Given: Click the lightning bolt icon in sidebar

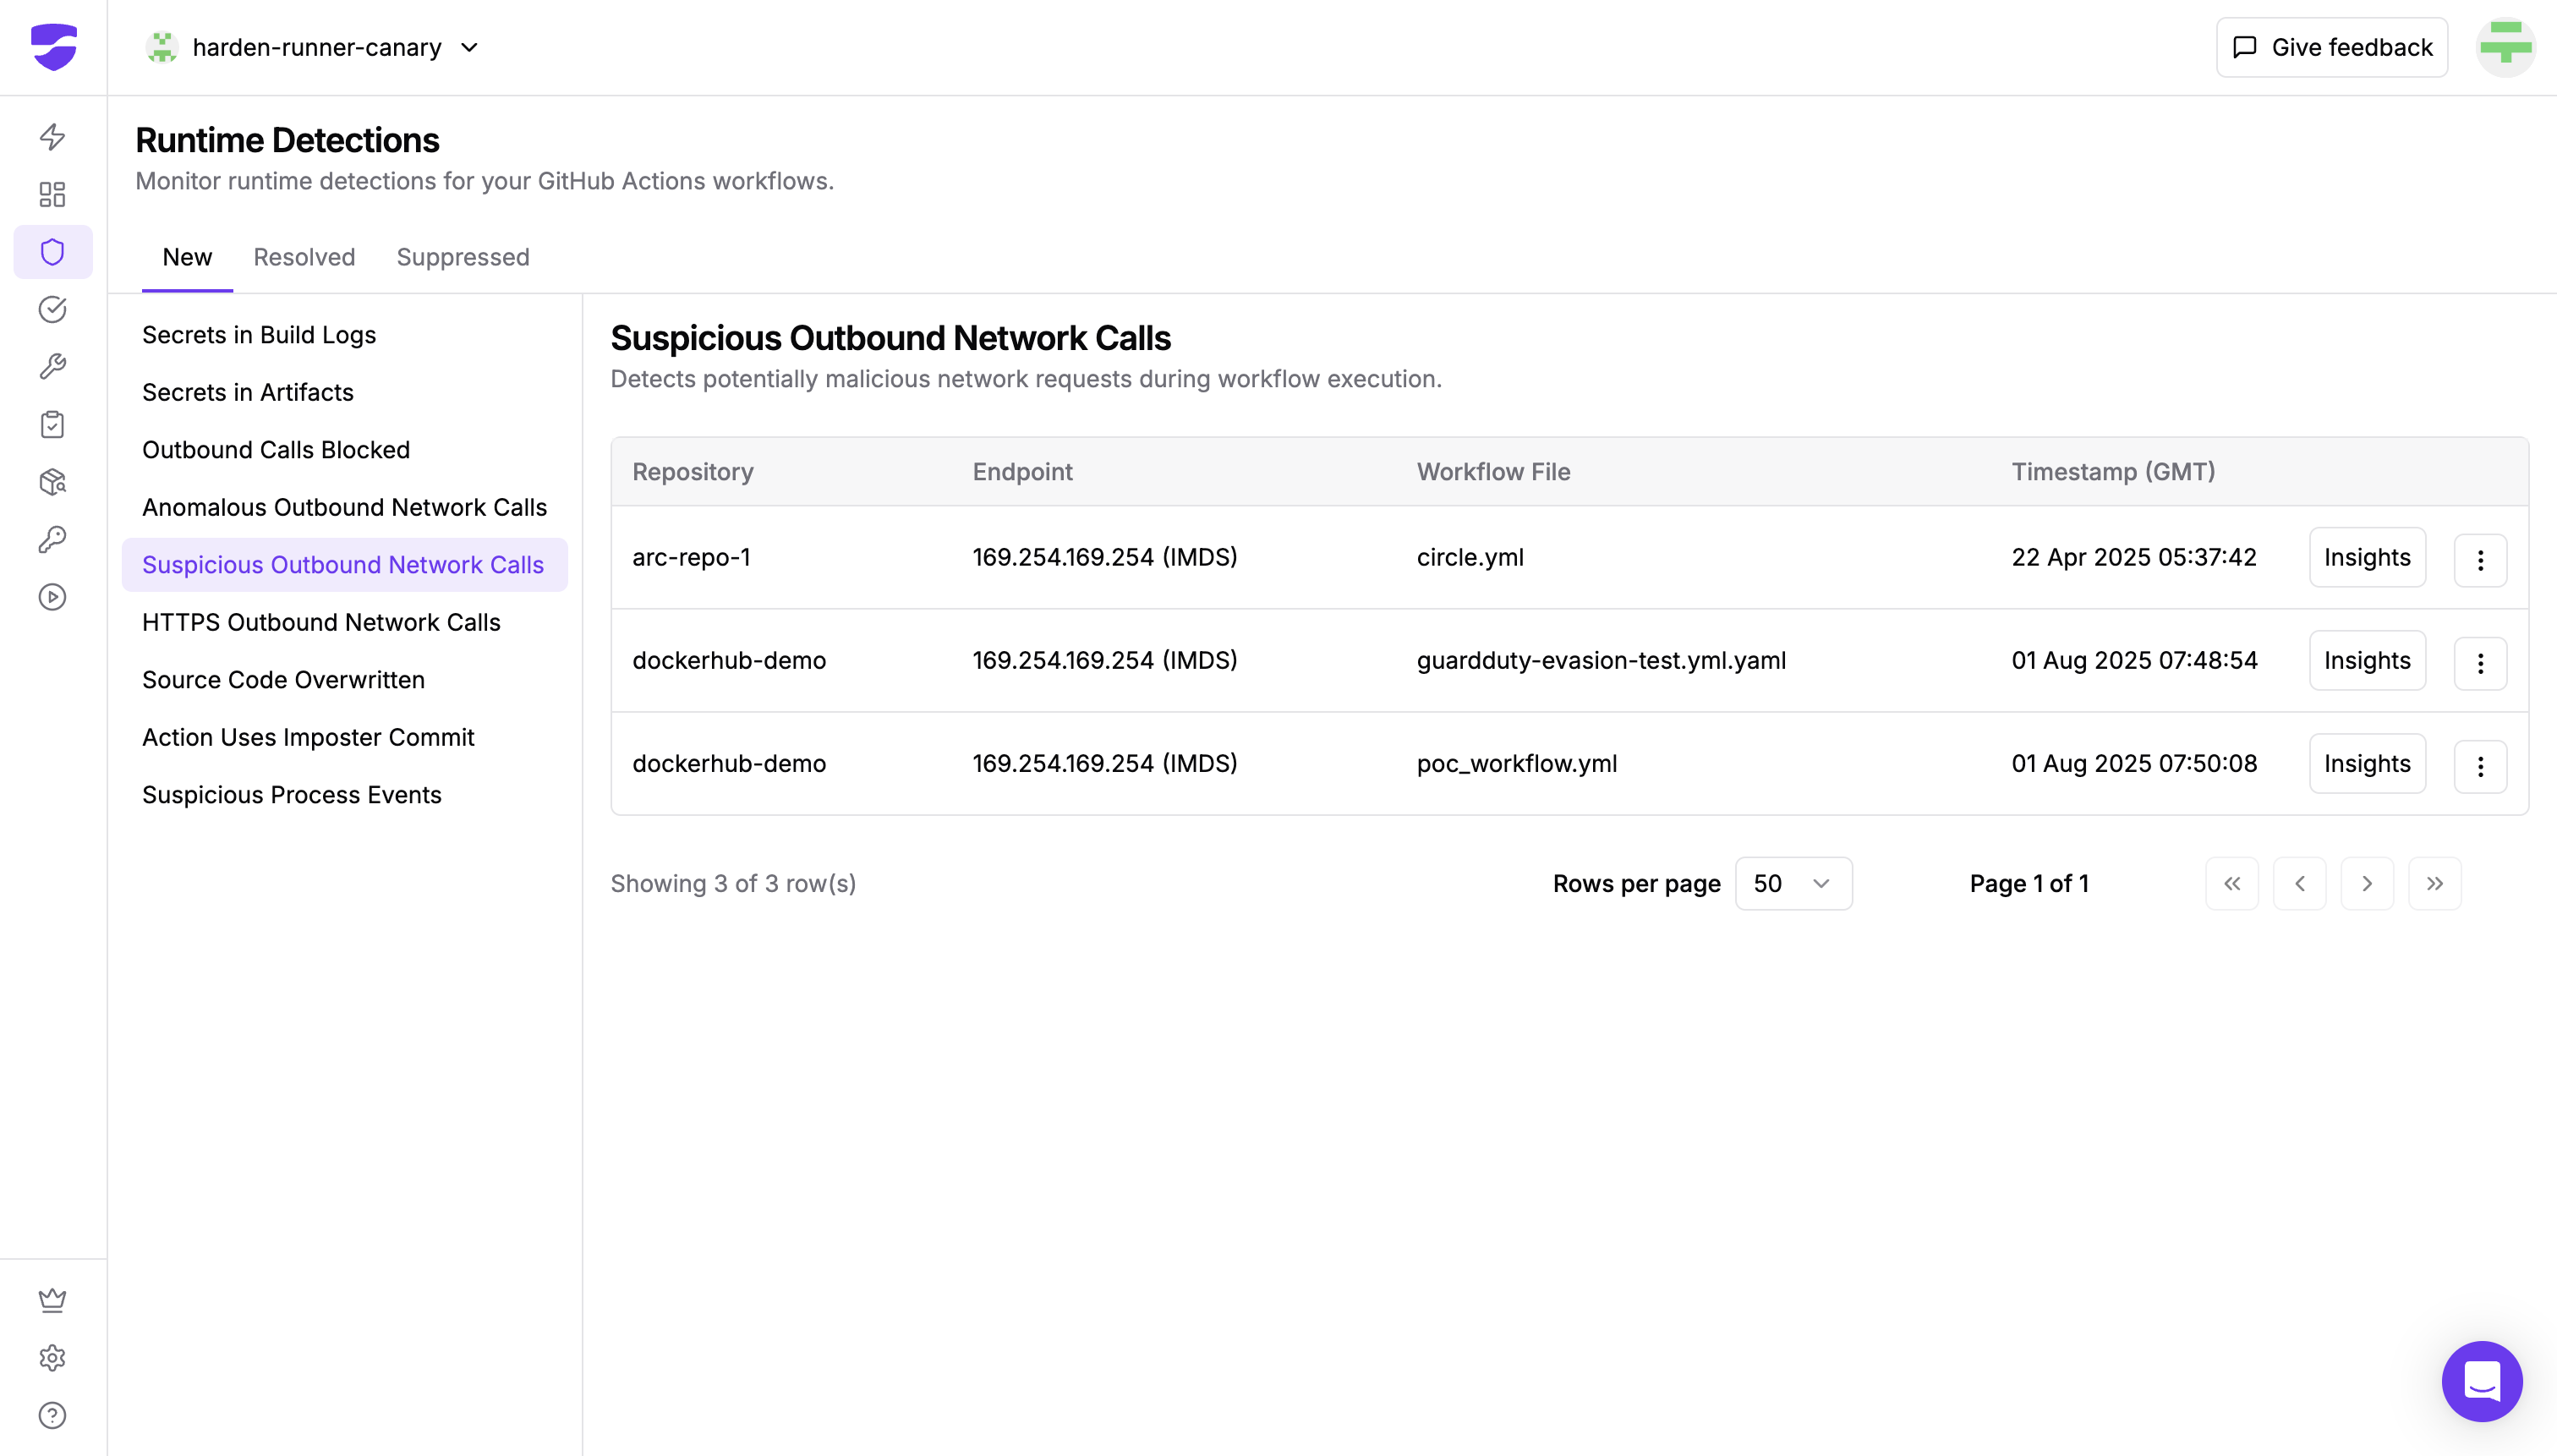Looking at the screenshot, I should tap(52, 137).
